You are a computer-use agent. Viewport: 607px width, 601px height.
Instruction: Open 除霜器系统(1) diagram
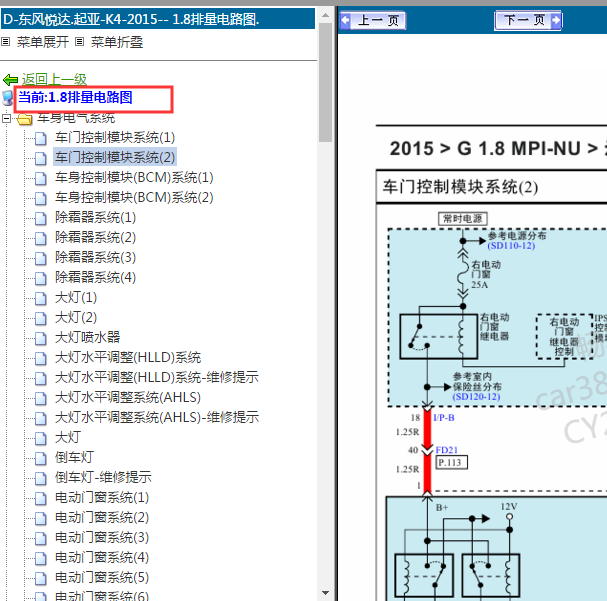pyautogui.click(x=95, y=217)
